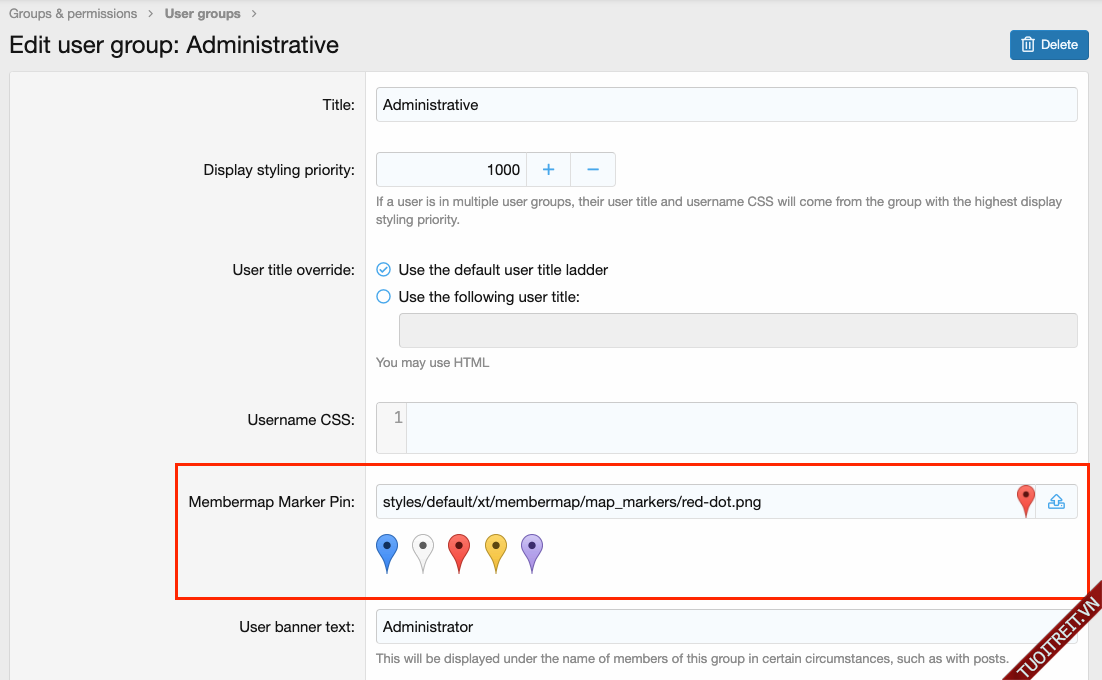Choose the red map marker pin

pos(459,552)
